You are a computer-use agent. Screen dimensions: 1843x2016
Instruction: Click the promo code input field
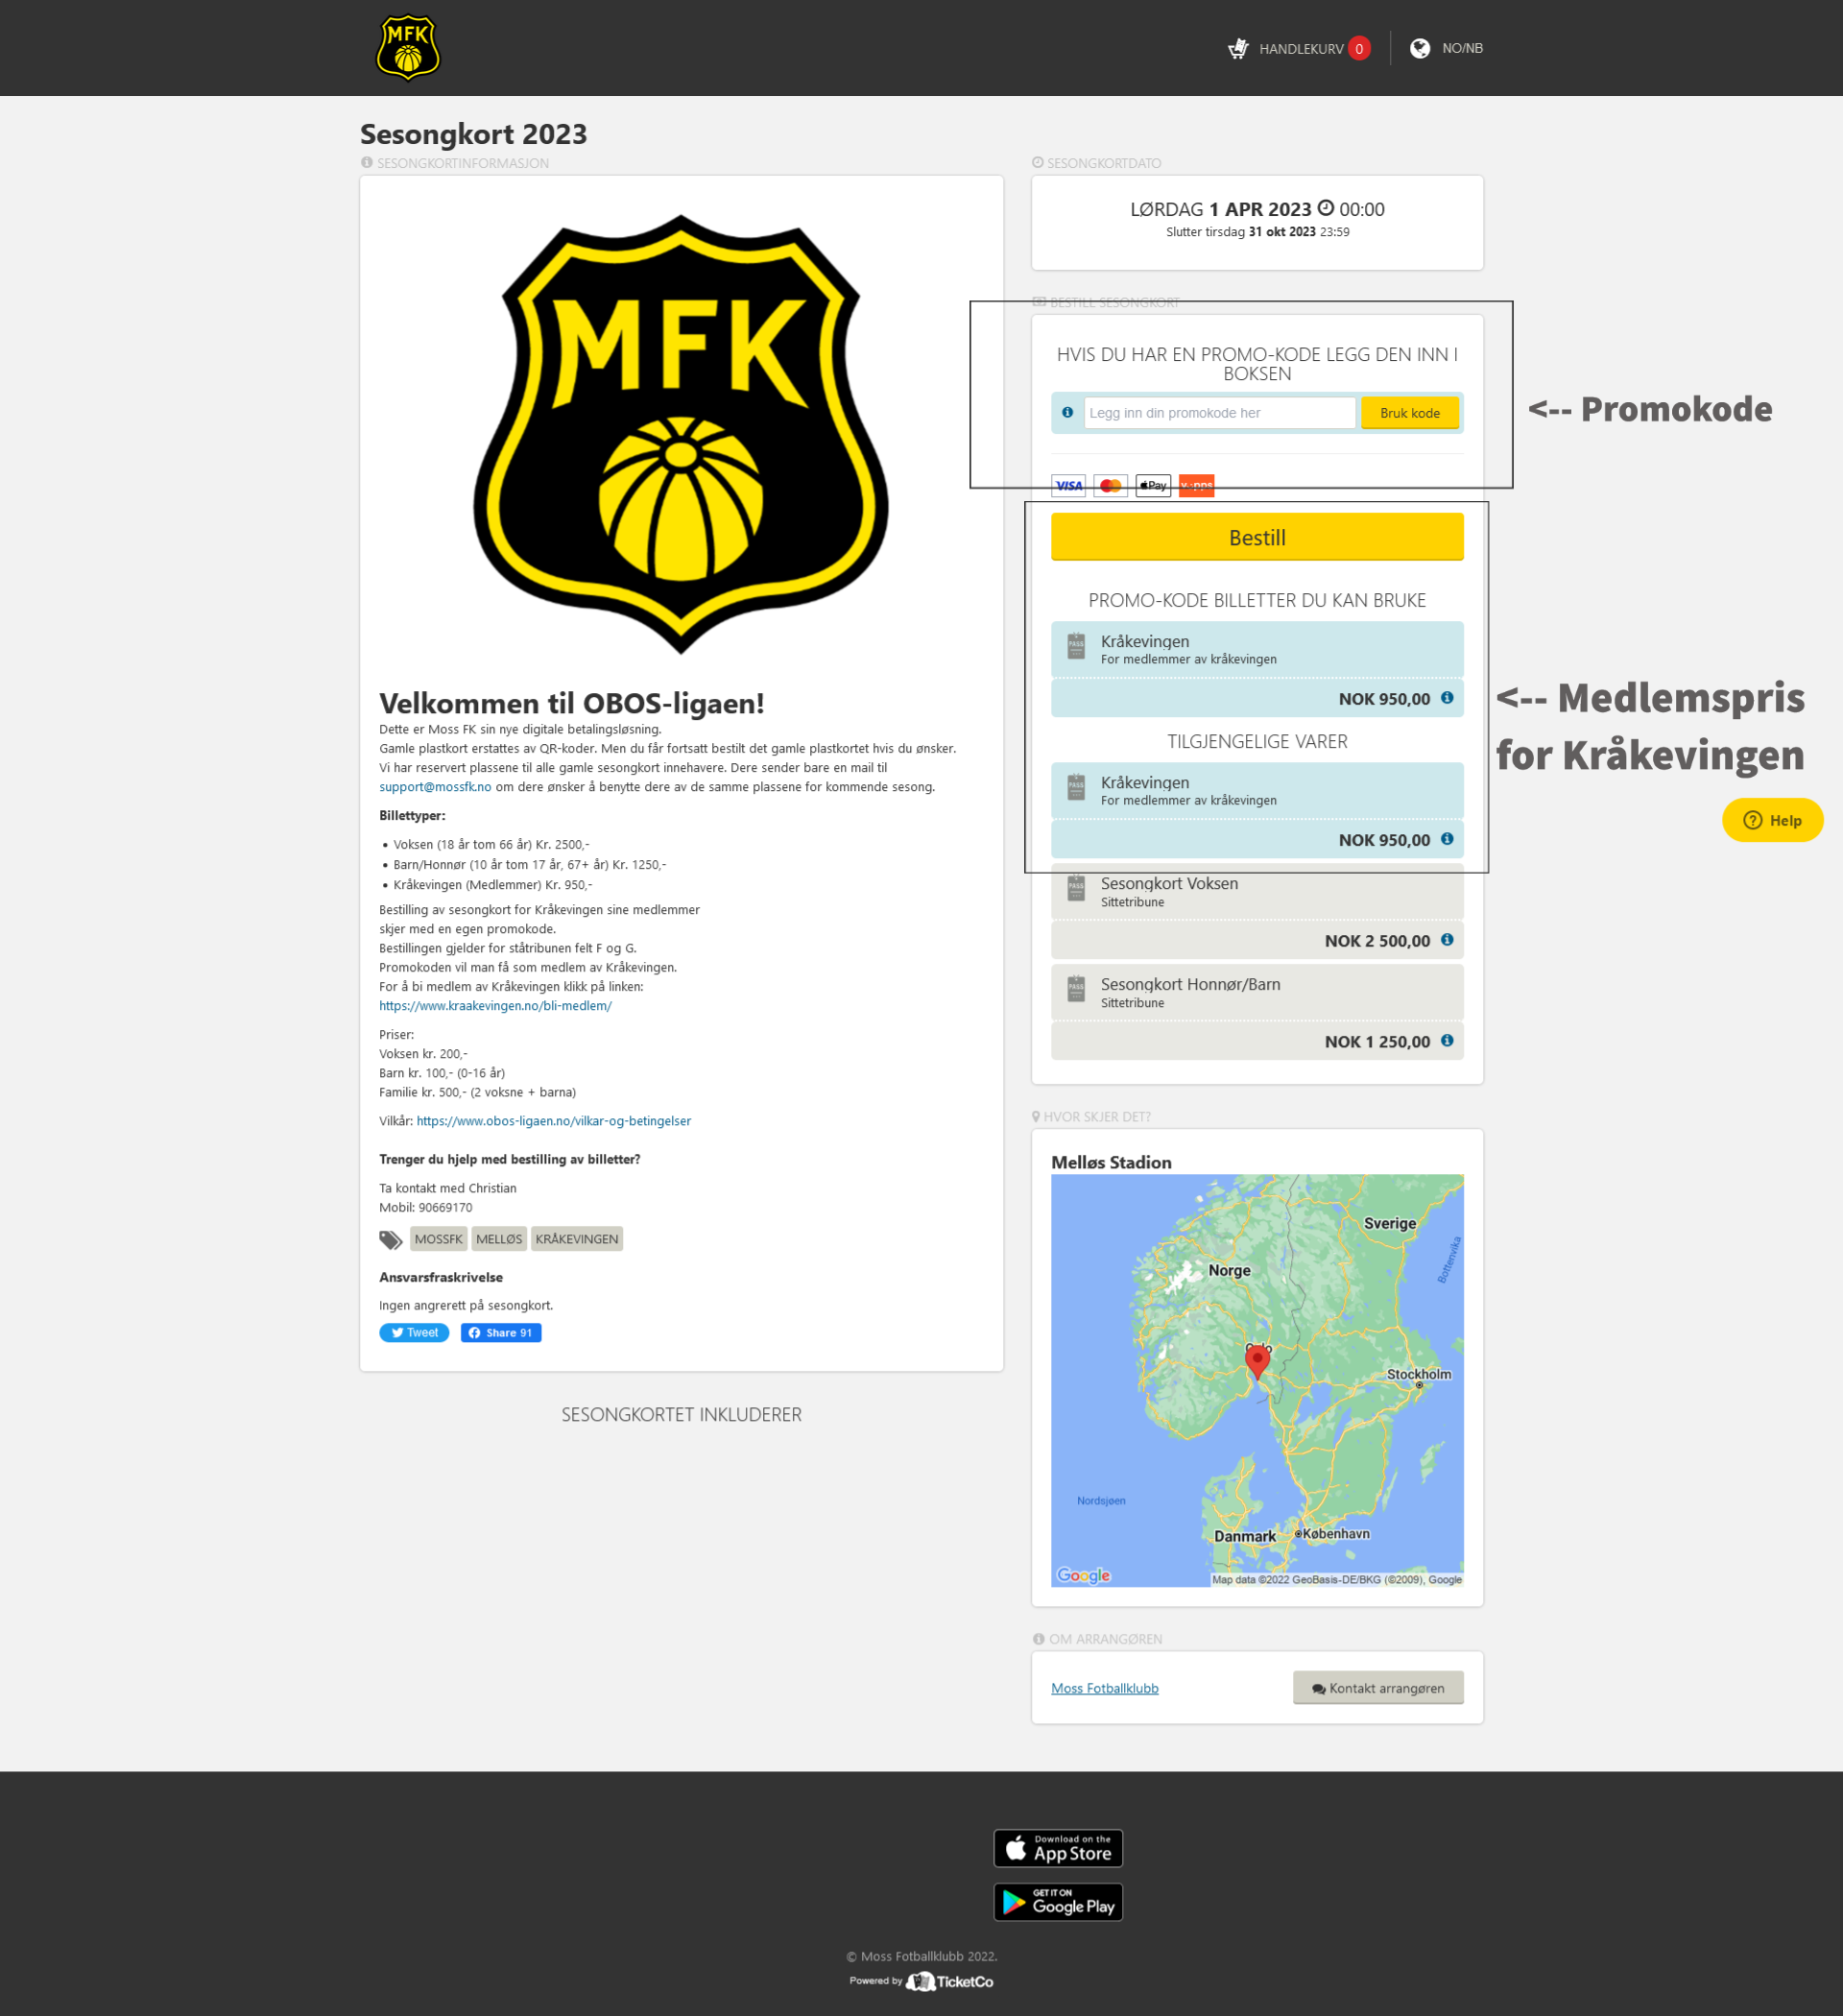[1218, 413]
